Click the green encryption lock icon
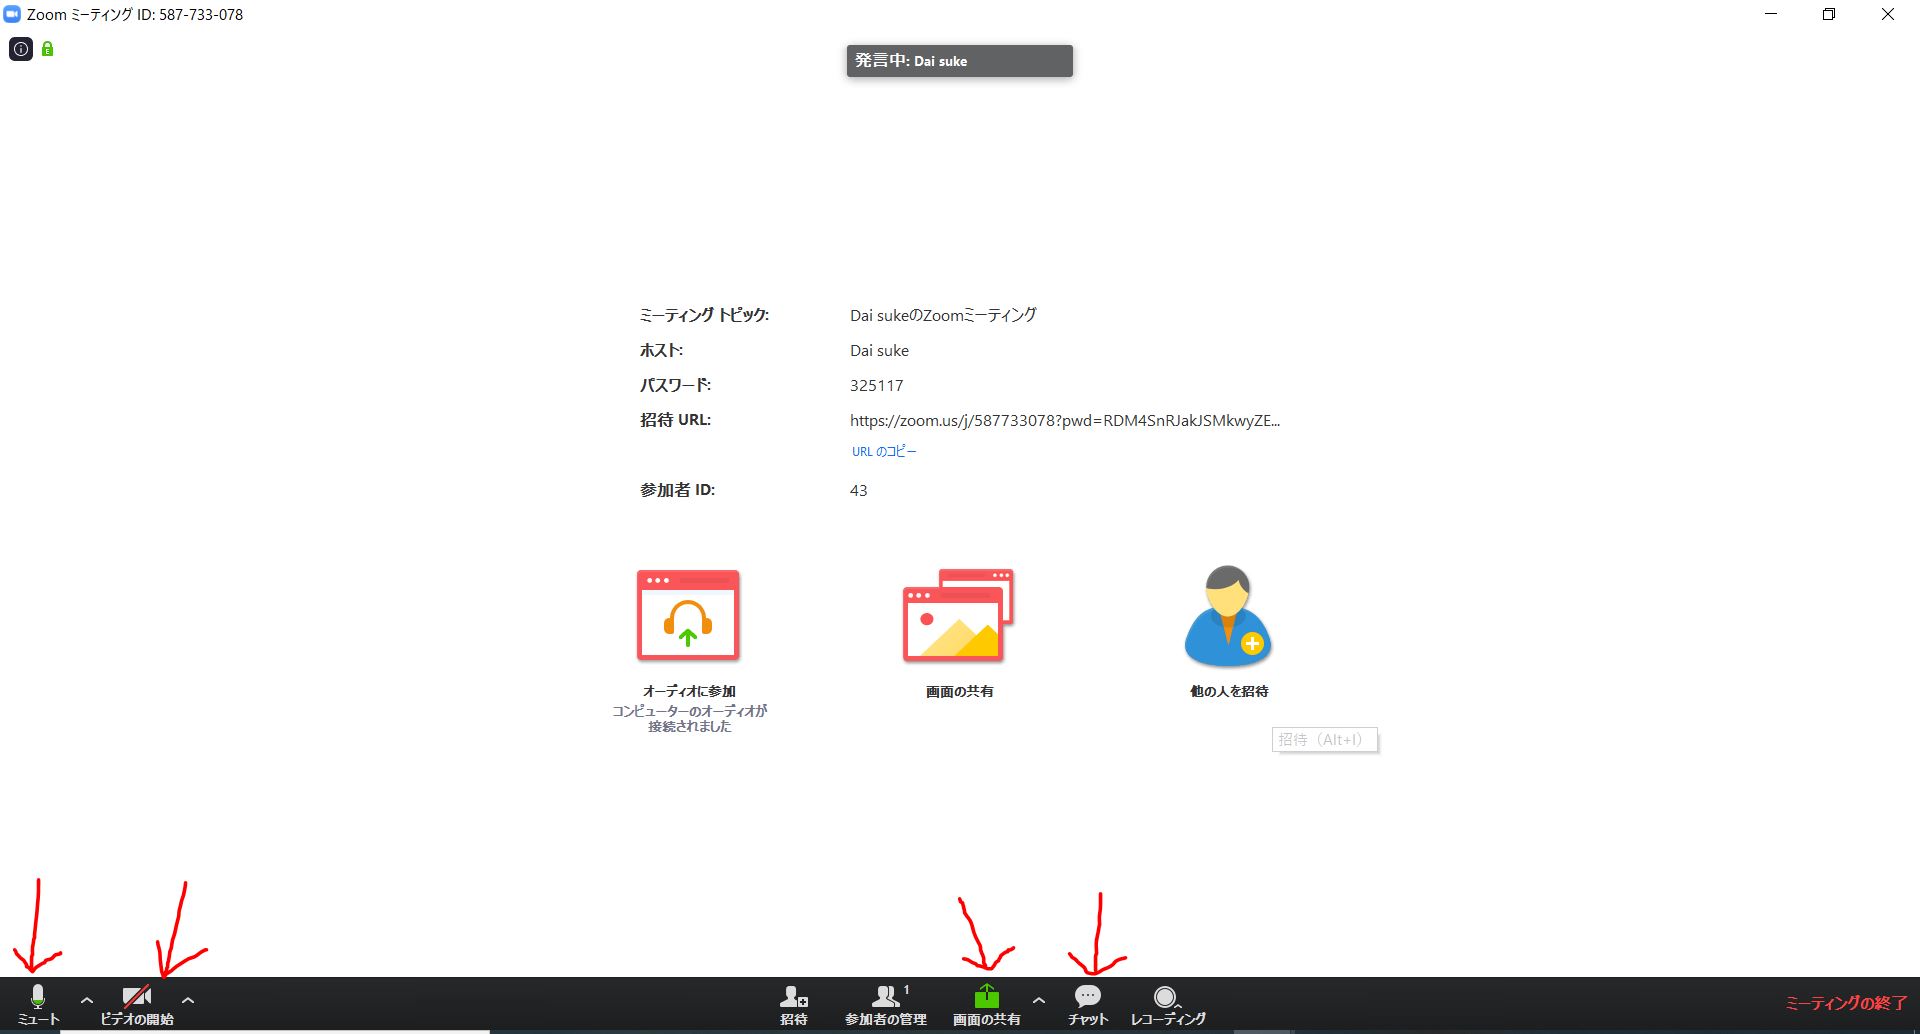 point(47,49)
